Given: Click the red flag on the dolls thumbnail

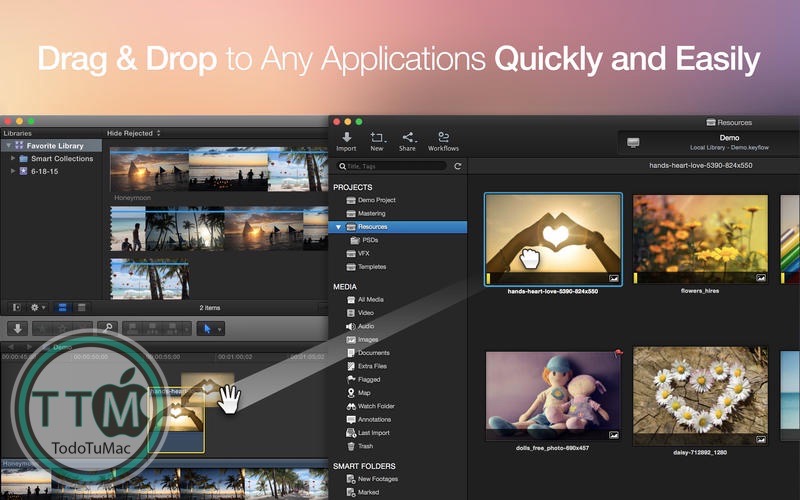Looking at the screenshot, I should 618,353.
